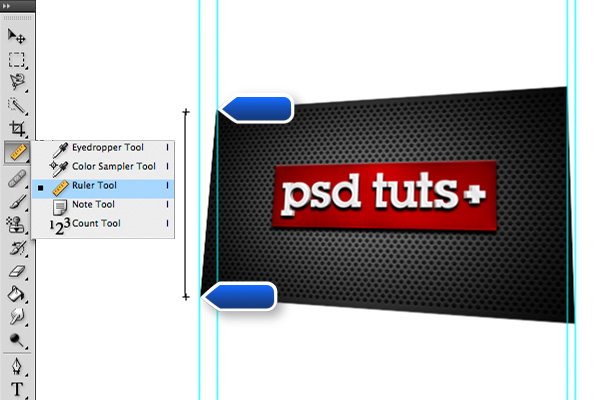The image size is (600, 400).
Task: Click the ruler line top endpoint
Action: (186, 112)
